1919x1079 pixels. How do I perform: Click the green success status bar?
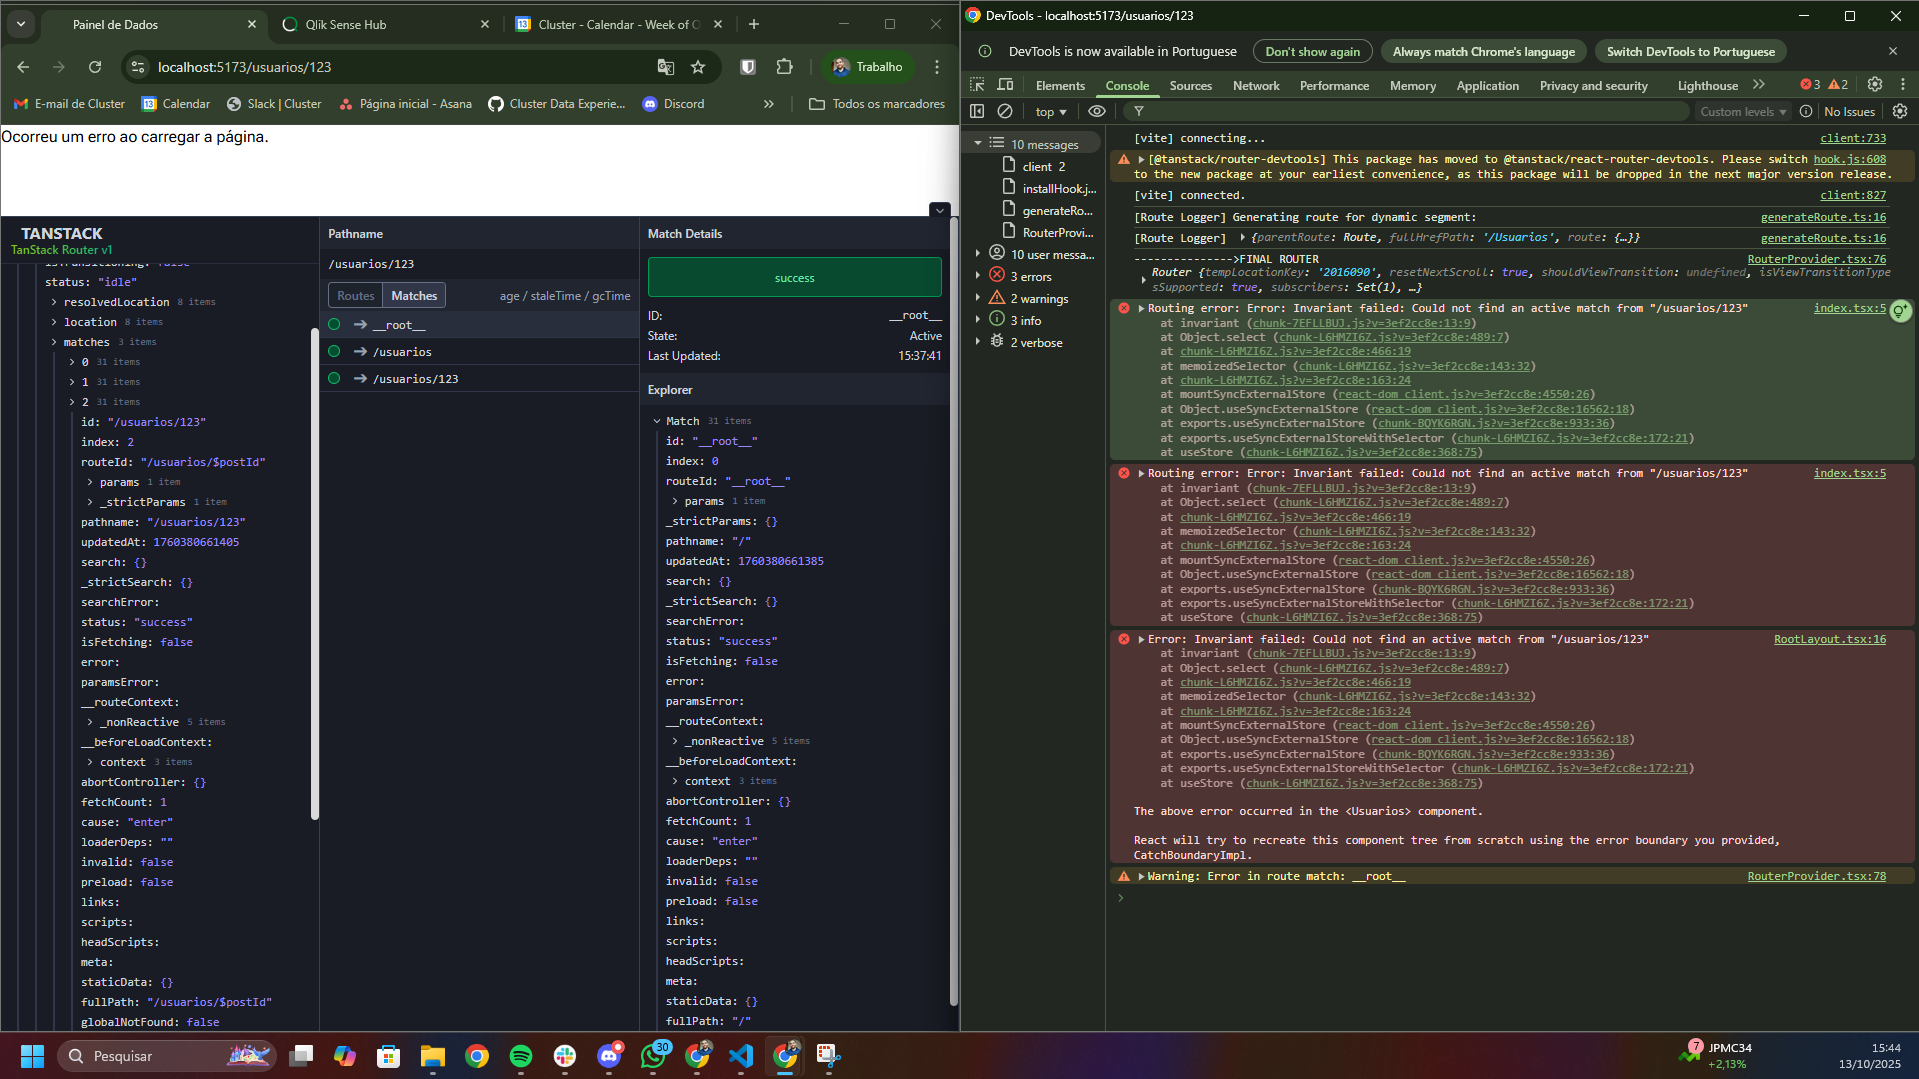click(794, 278)
